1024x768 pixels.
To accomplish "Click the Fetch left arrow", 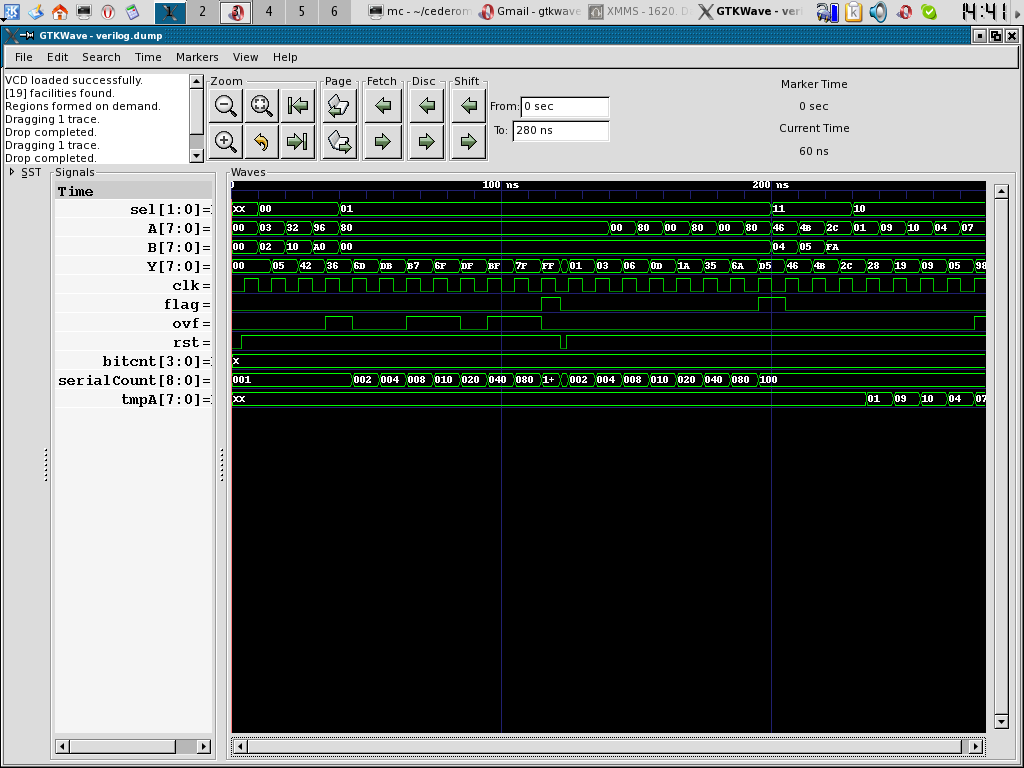I will click(x=382, y=105).
